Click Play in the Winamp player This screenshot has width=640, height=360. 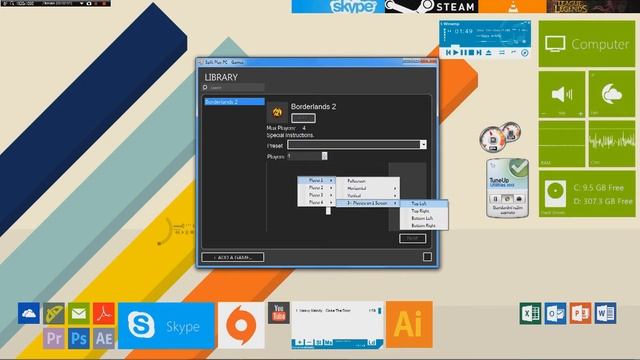pyautogui.click(x=456, y=53)
